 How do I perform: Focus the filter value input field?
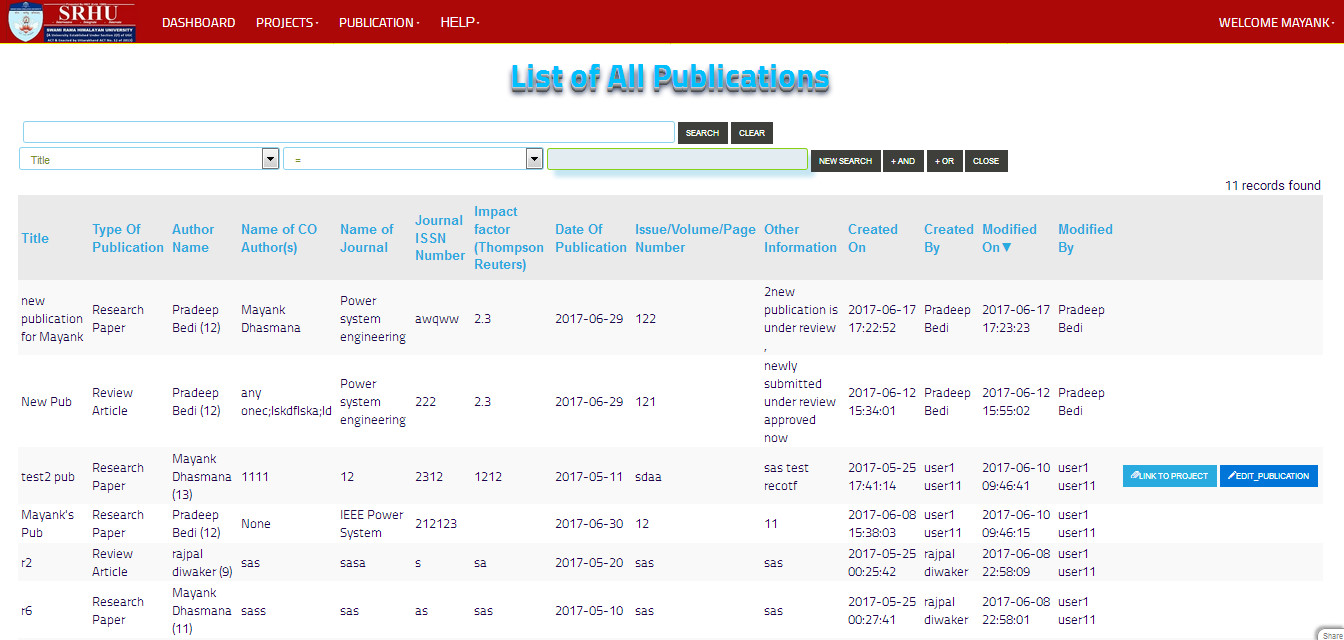(677, 159)
